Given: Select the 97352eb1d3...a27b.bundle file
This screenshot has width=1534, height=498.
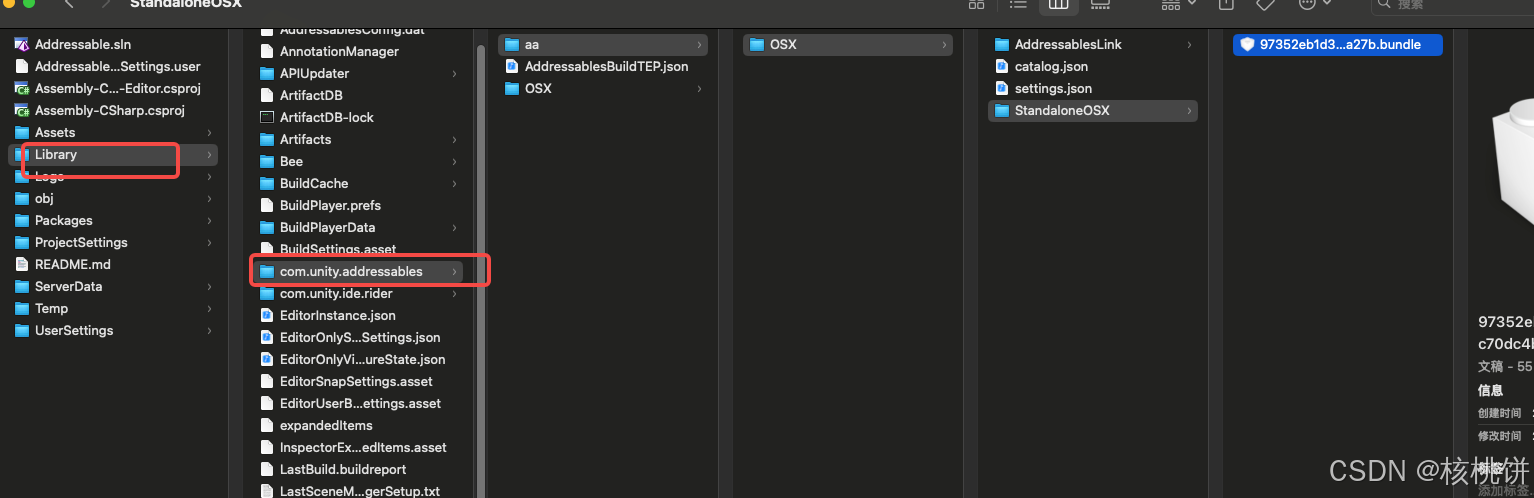Looking at the screenshot, I should coord(1338,44).
